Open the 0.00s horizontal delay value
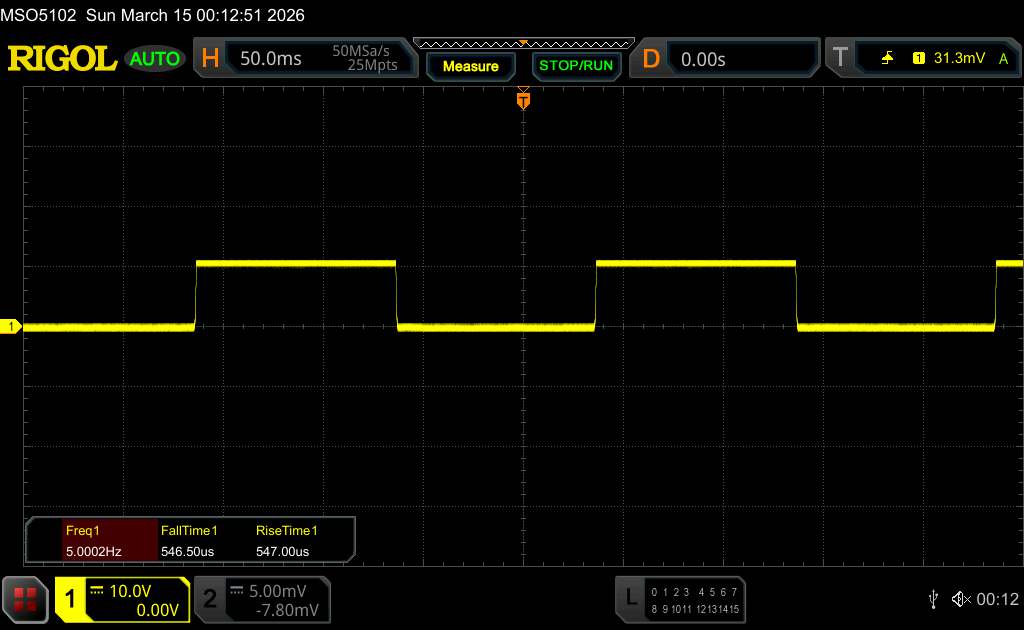The width and height of the screenshot is (1024, 630). 703,59
